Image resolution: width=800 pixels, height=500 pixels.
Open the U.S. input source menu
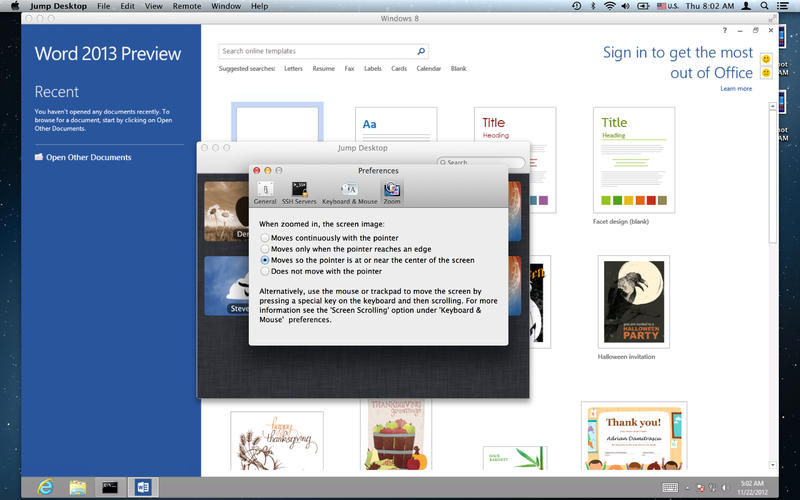click(668, 6)
